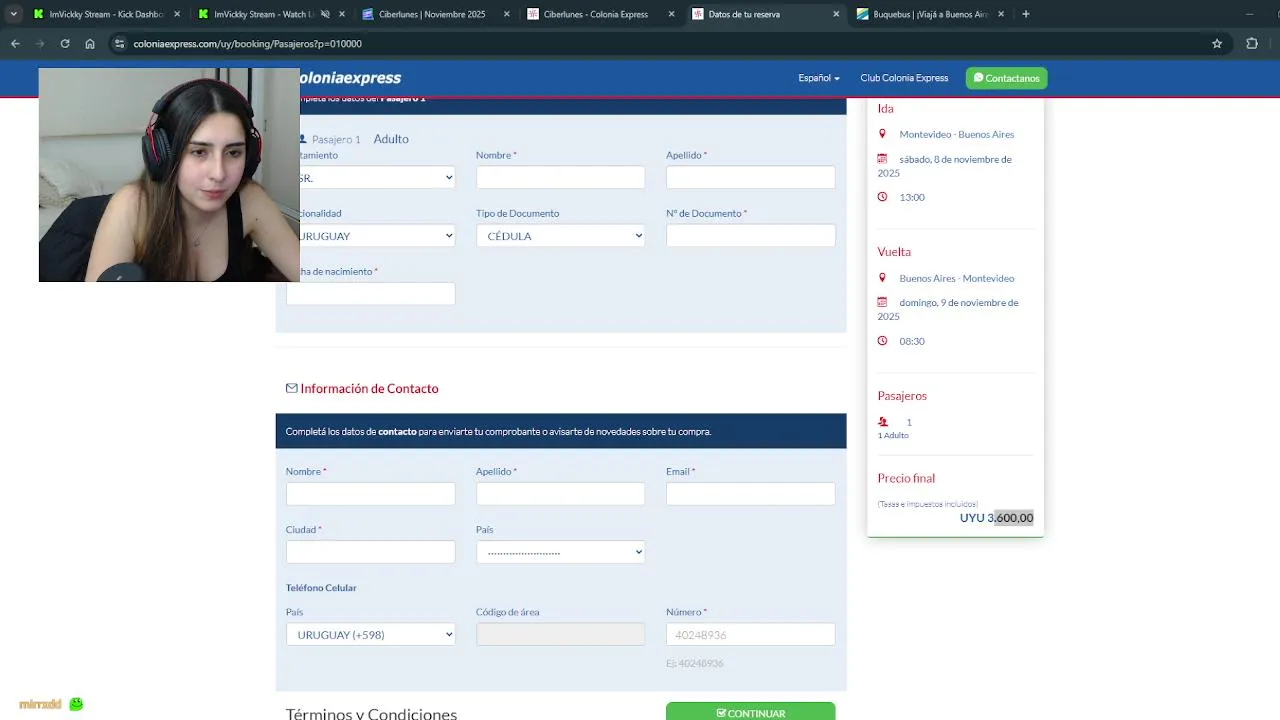Click the Montevideo - Buenos Aires text
The image size is (1280, 720).
tap(956, 134)
